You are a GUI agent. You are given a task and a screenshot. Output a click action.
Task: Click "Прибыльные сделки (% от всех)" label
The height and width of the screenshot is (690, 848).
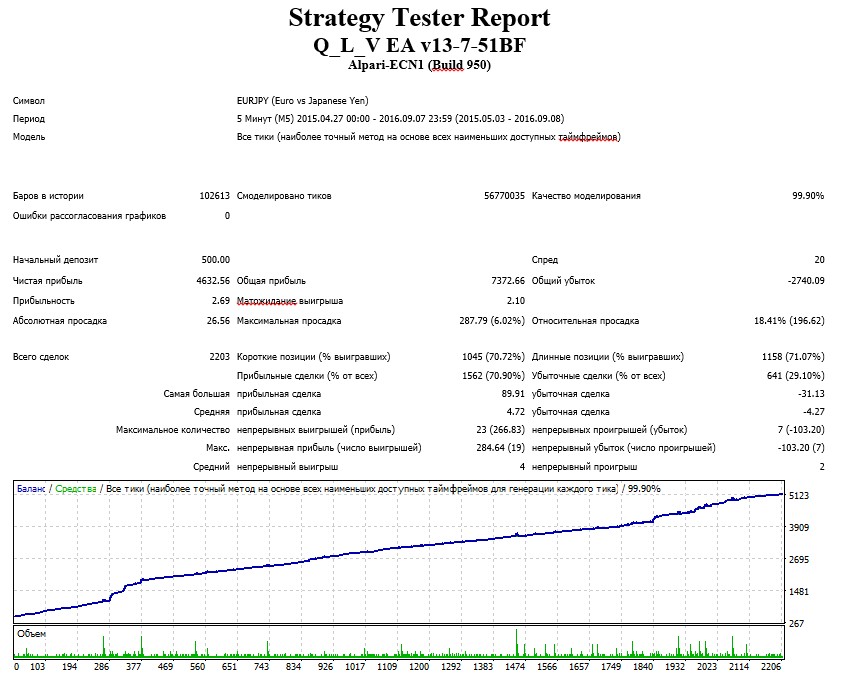point(307,376)
